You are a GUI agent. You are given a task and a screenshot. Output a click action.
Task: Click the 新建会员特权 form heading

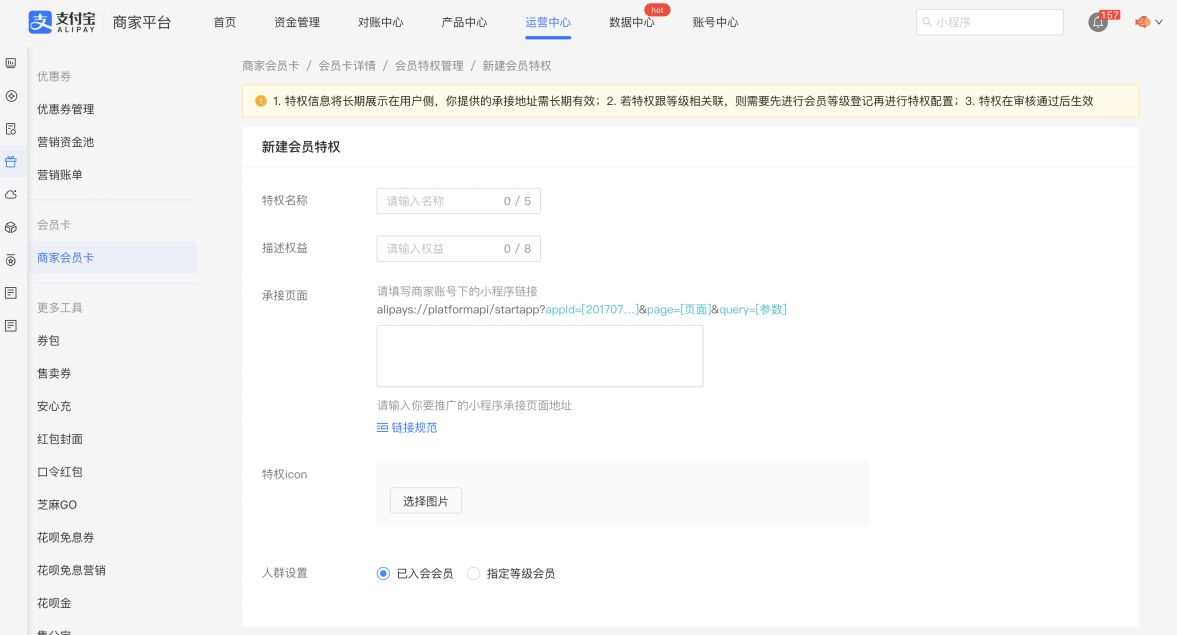click(301, 147)
